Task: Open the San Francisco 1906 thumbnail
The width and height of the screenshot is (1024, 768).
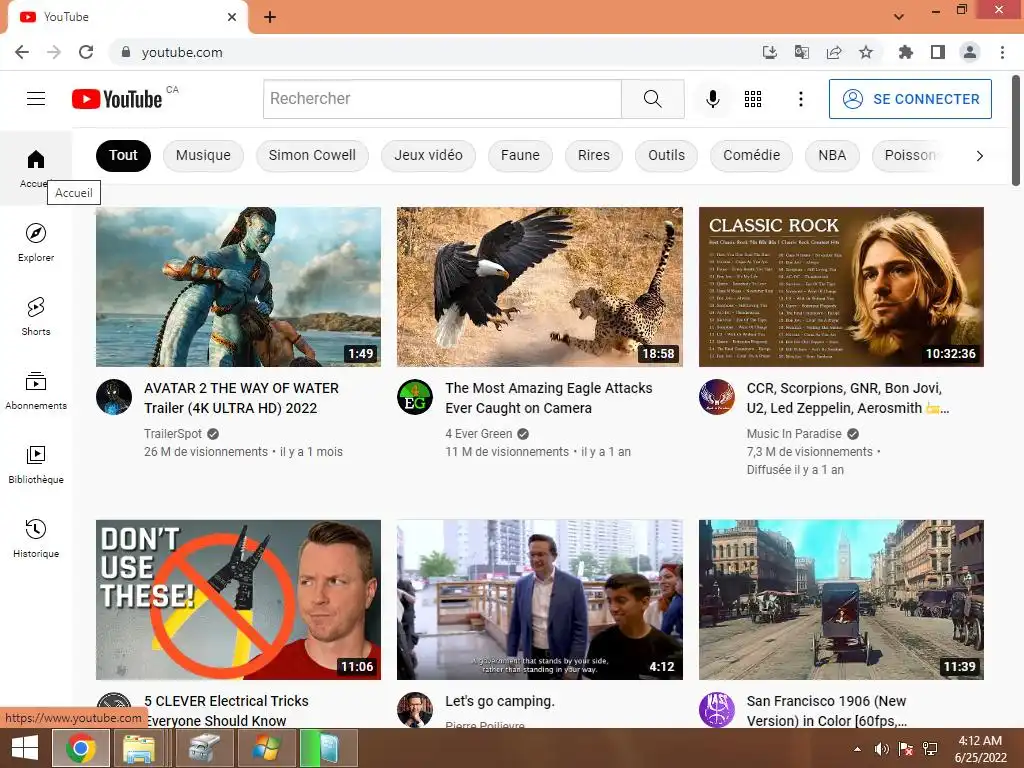Action: pos(841,600)
